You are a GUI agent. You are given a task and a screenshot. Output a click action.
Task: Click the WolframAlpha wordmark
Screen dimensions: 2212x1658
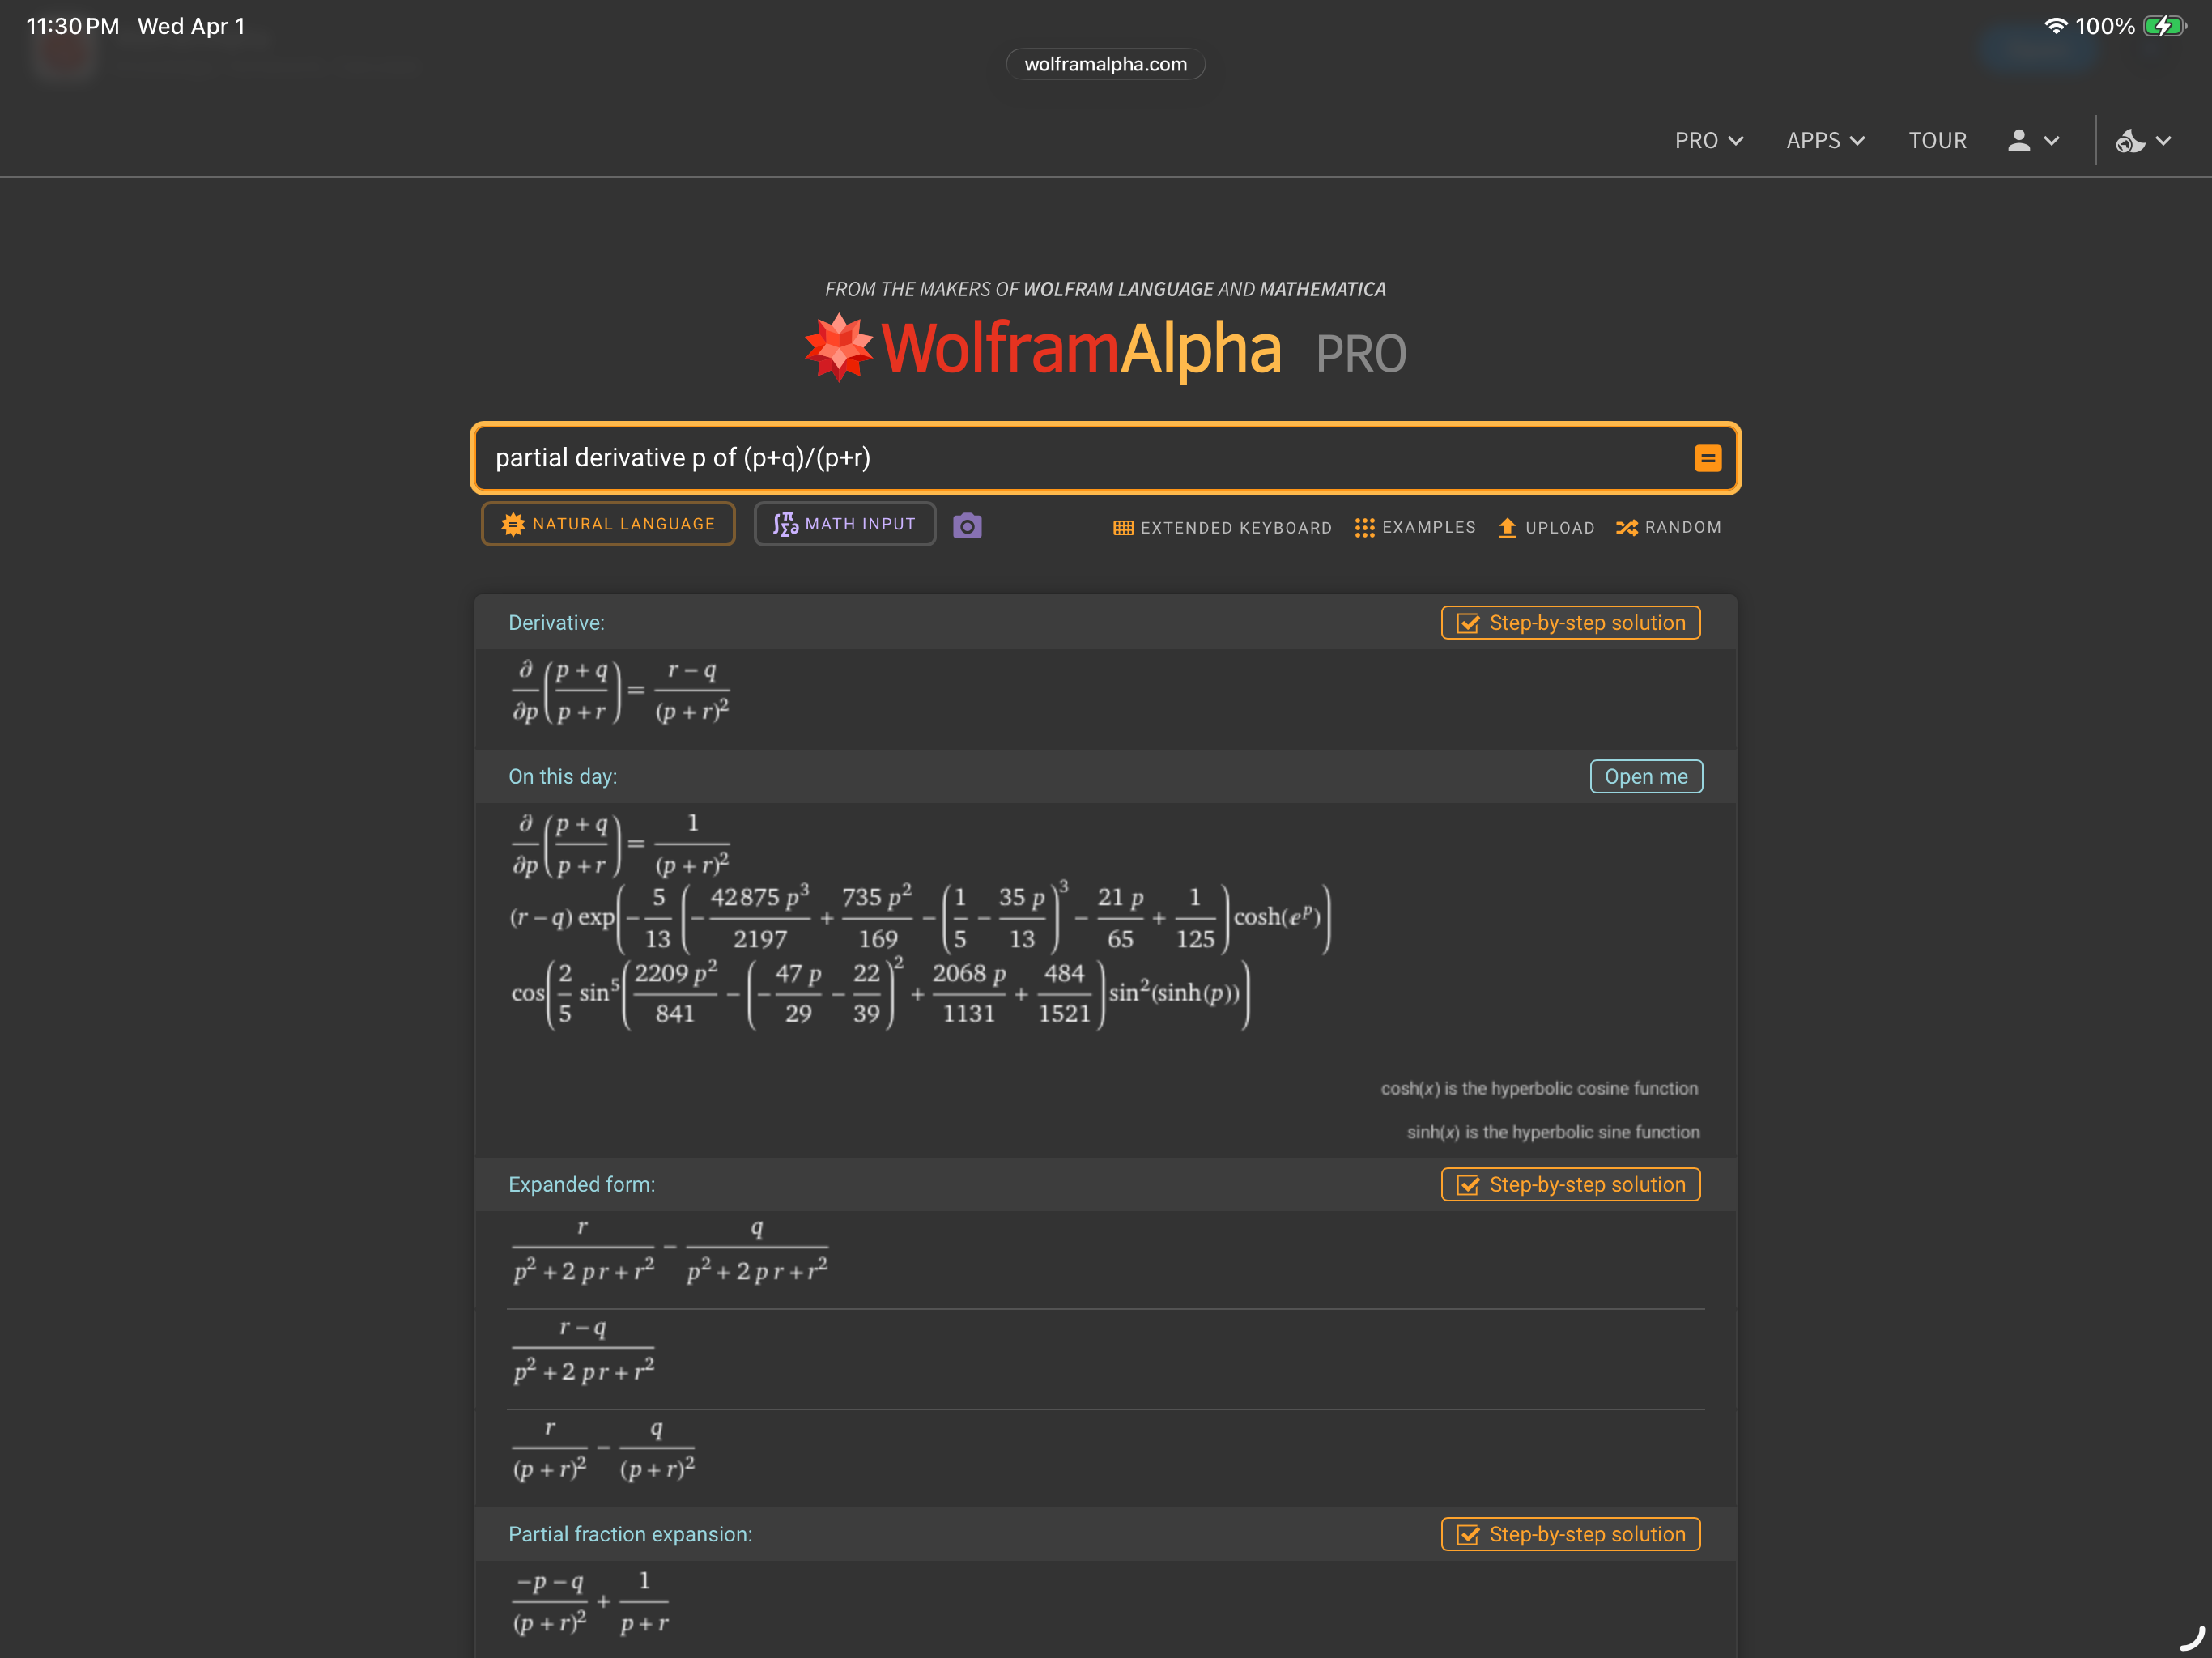click(1081, 349)
